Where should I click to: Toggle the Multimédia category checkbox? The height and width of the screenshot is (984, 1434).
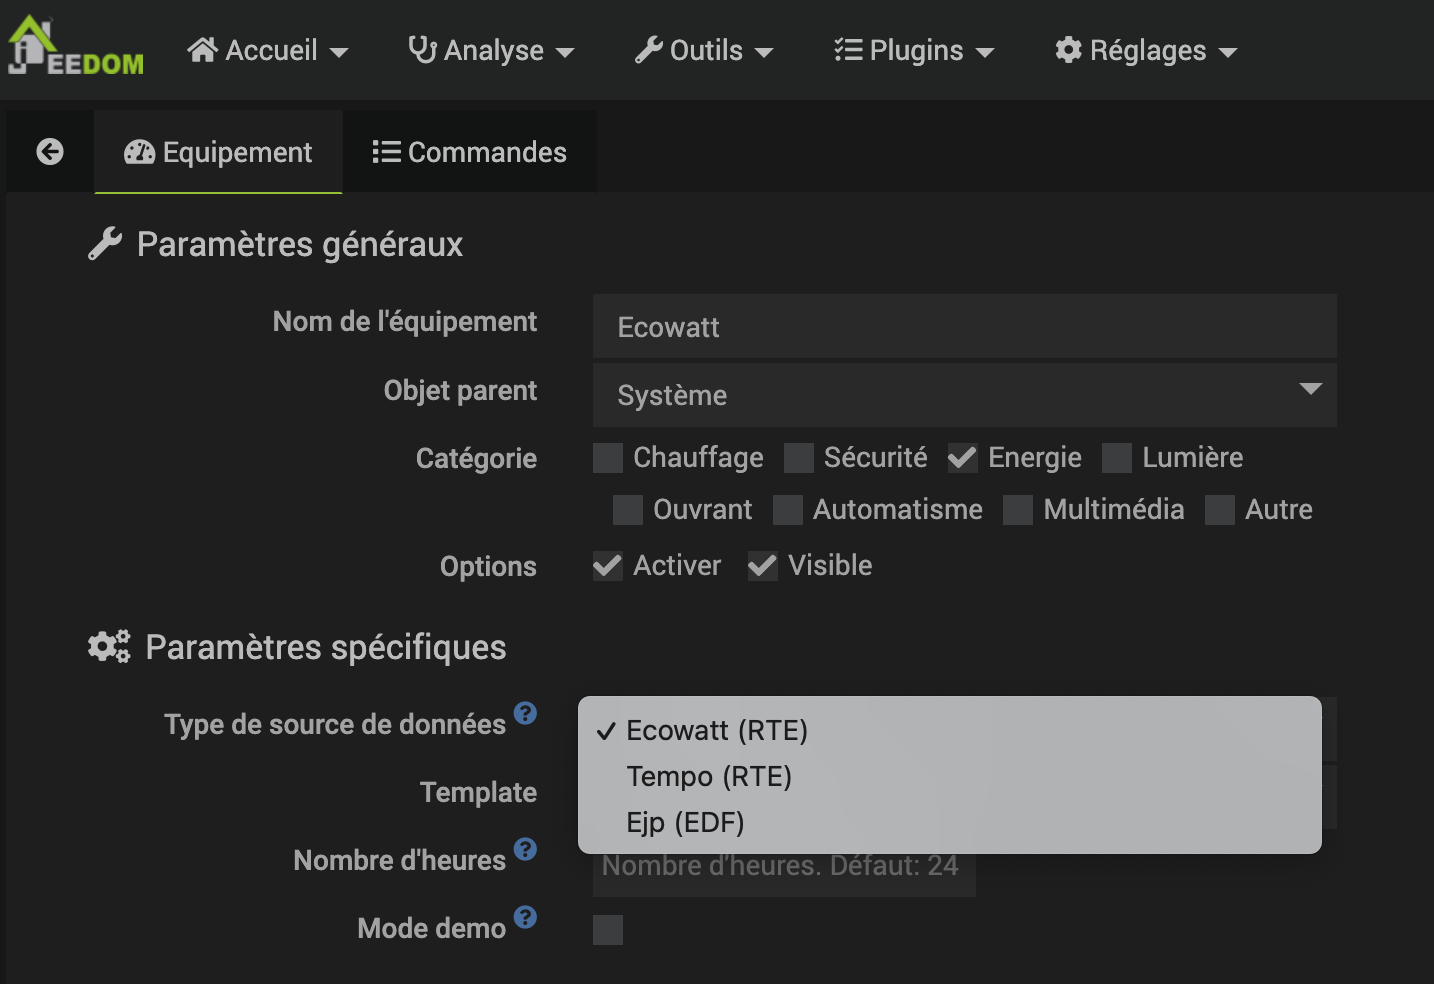pyautogui.click(x=1018, y=510)
